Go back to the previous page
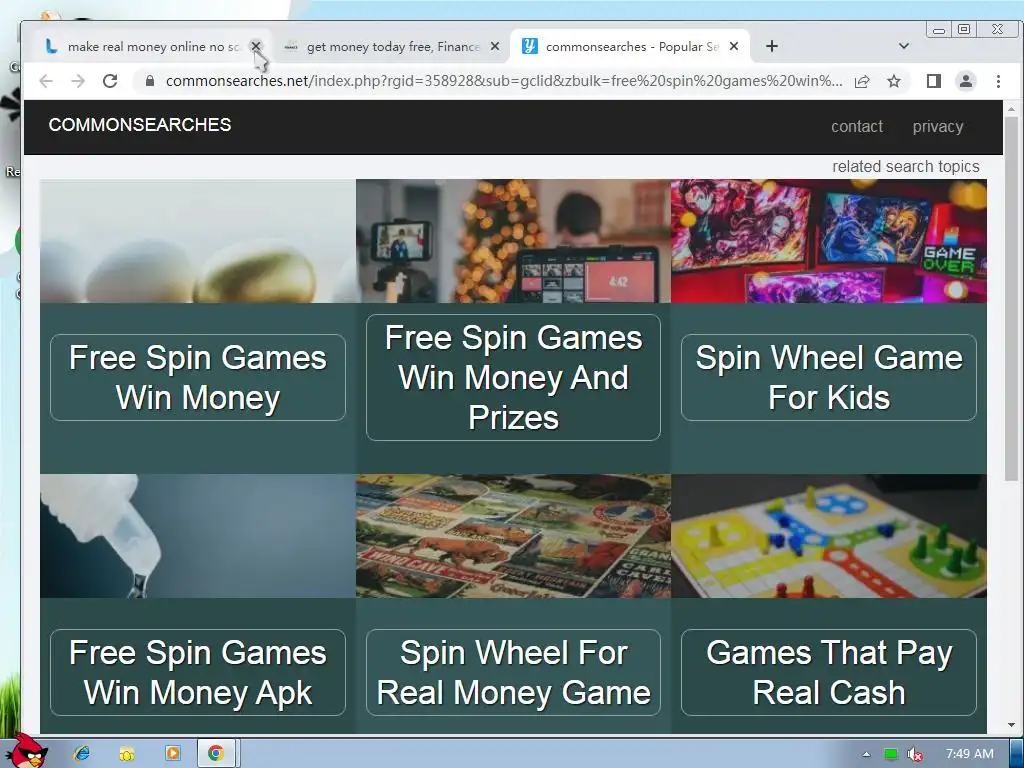This screenshot has height=768, width=1024. pyautogui.click(x=46, y=81)
